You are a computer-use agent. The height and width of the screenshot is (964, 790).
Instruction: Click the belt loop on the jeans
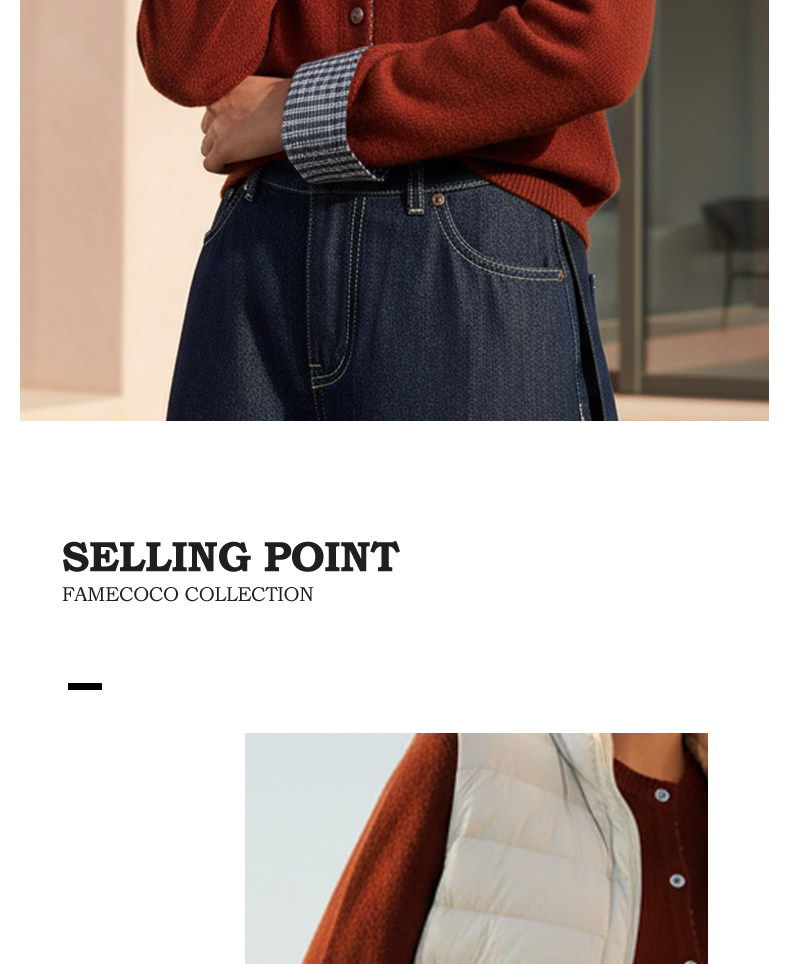(x=416, y=189)
